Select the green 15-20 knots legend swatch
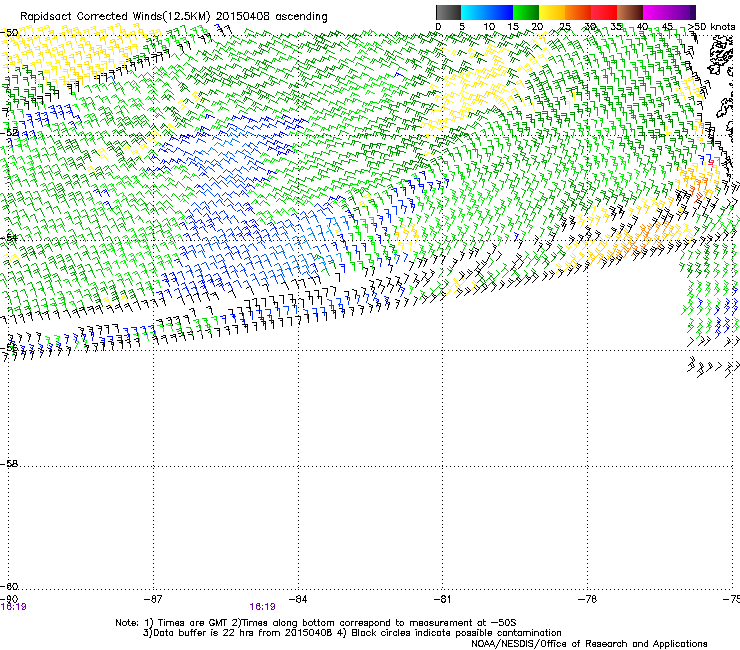The height and width of the screenshot is (650, 740). tap(526, 12)
